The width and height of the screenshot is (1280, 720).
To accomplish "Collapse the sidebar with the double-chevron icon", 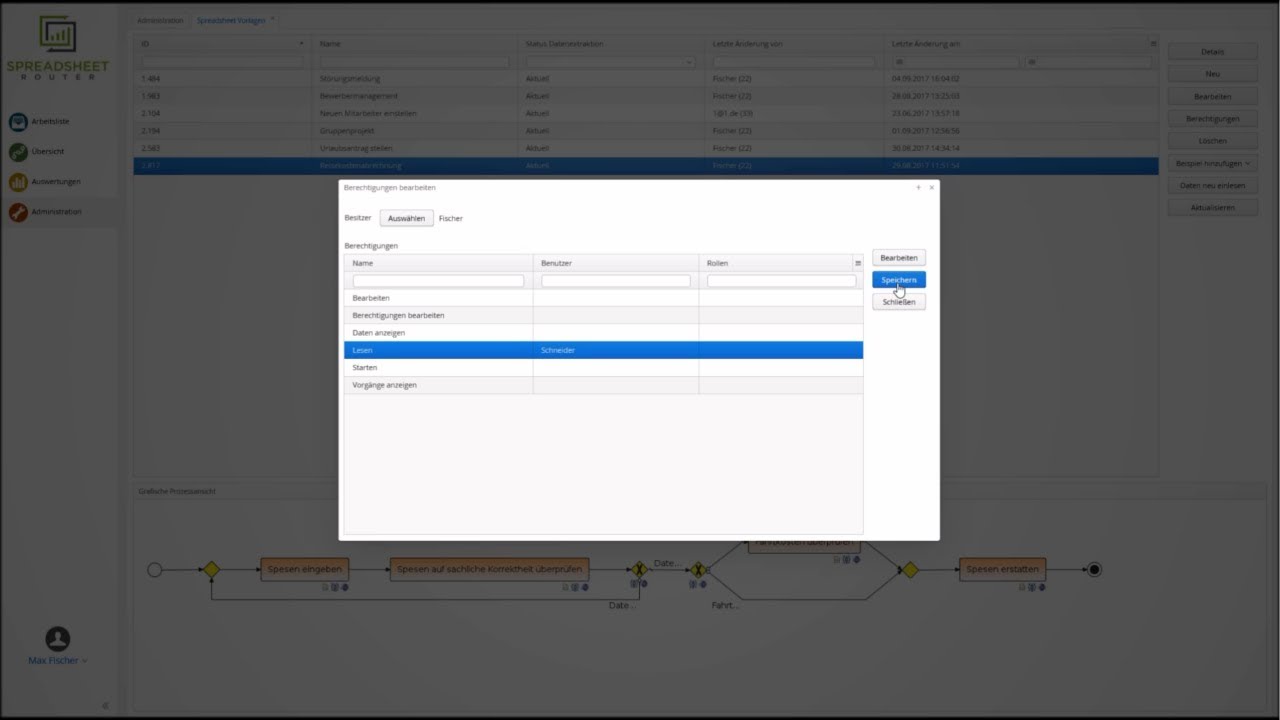I will (105, 705).
